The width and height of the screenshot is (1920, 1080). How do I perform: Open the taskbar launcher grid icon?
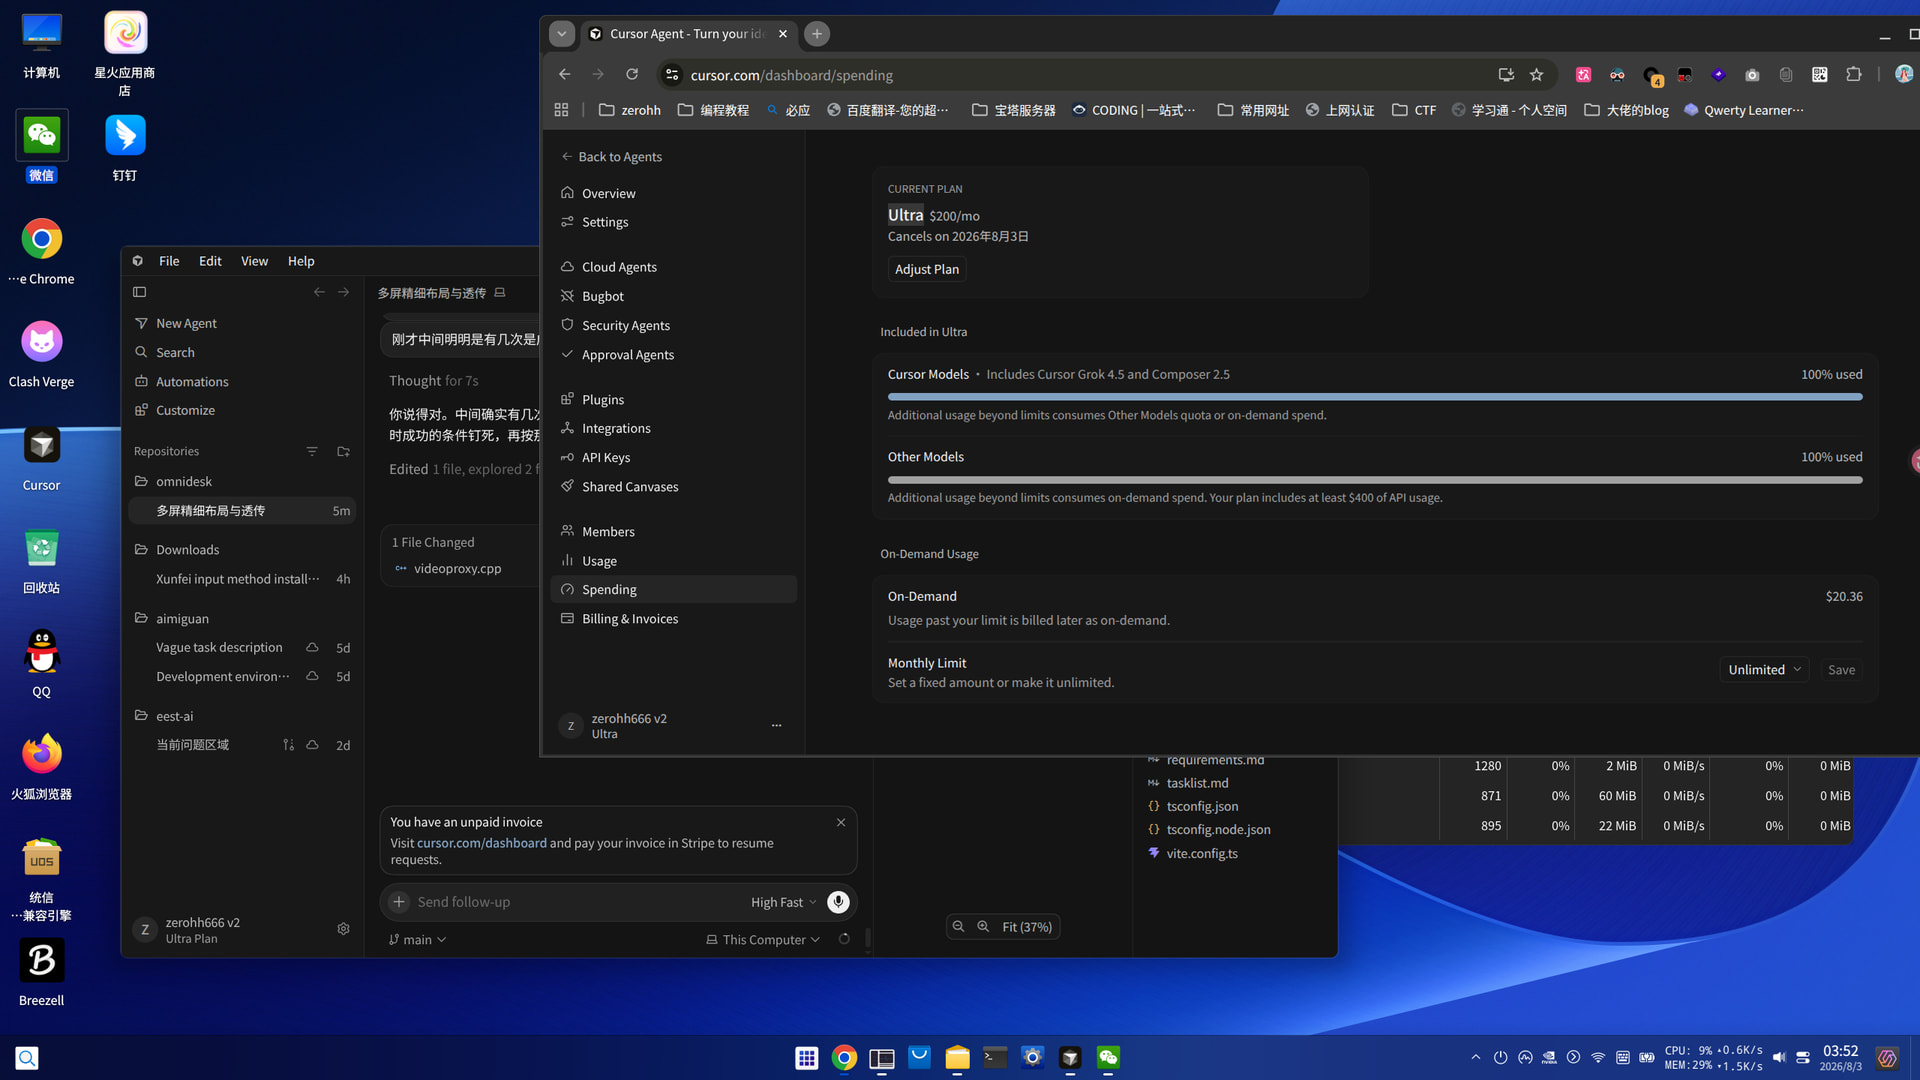[807, 1058]
